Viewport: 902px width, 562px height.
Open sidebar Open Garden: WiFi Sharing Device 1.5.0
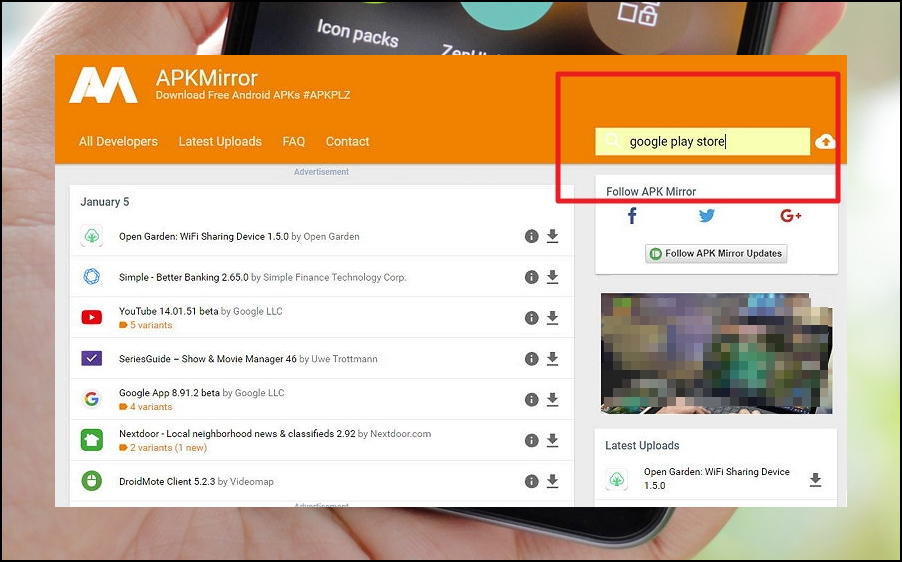tap(717, 479)
